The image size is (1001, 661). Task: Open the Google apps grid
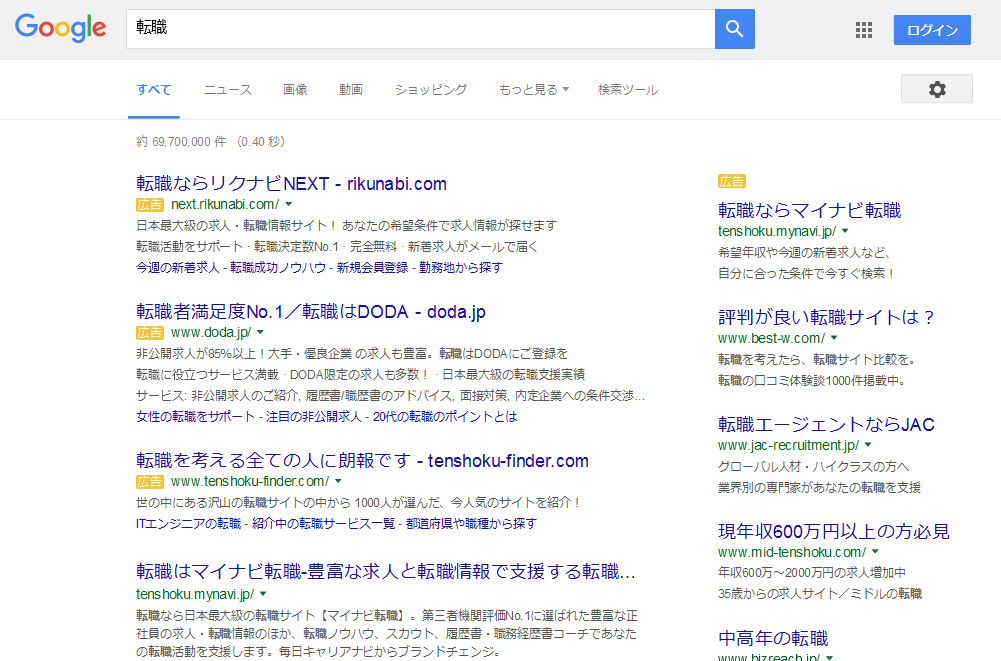tap(864, 30)
